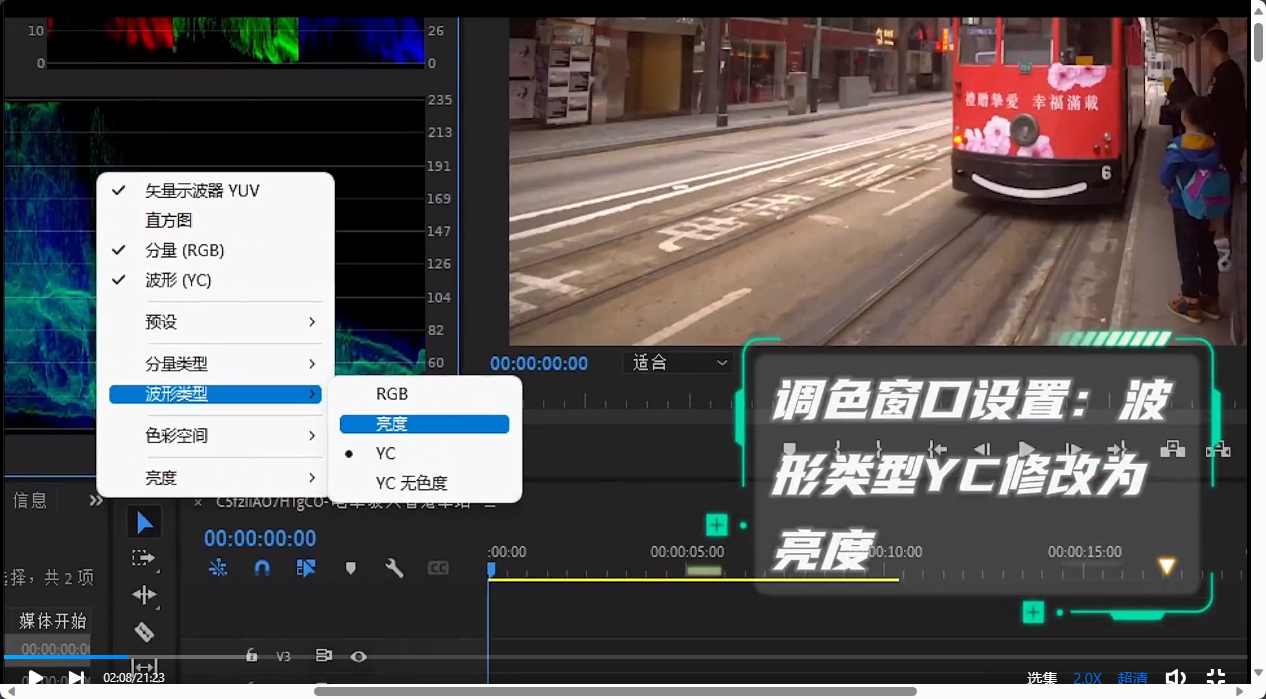The height and width of the screenshot is (699, 1266).
Task: Select the Razor tool
Action: pos(144,631)
